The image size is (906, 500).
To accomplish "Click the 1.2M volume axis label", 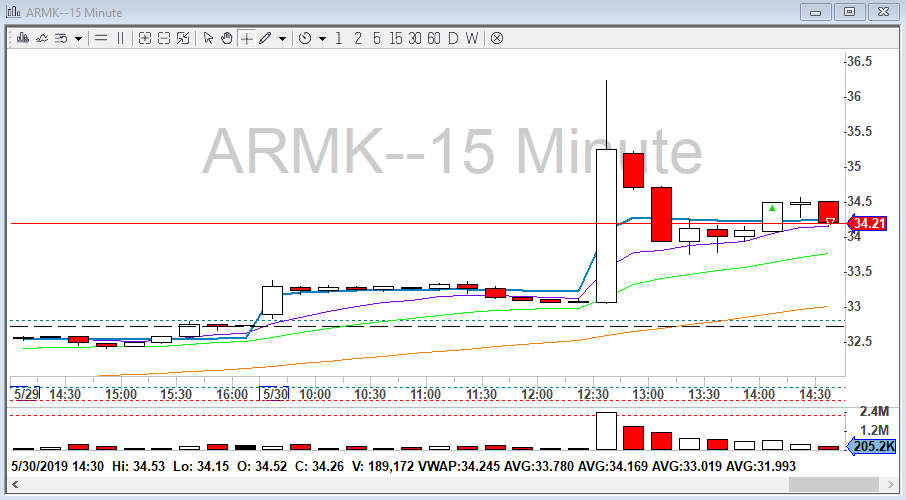I will click(x=874, y=430).
